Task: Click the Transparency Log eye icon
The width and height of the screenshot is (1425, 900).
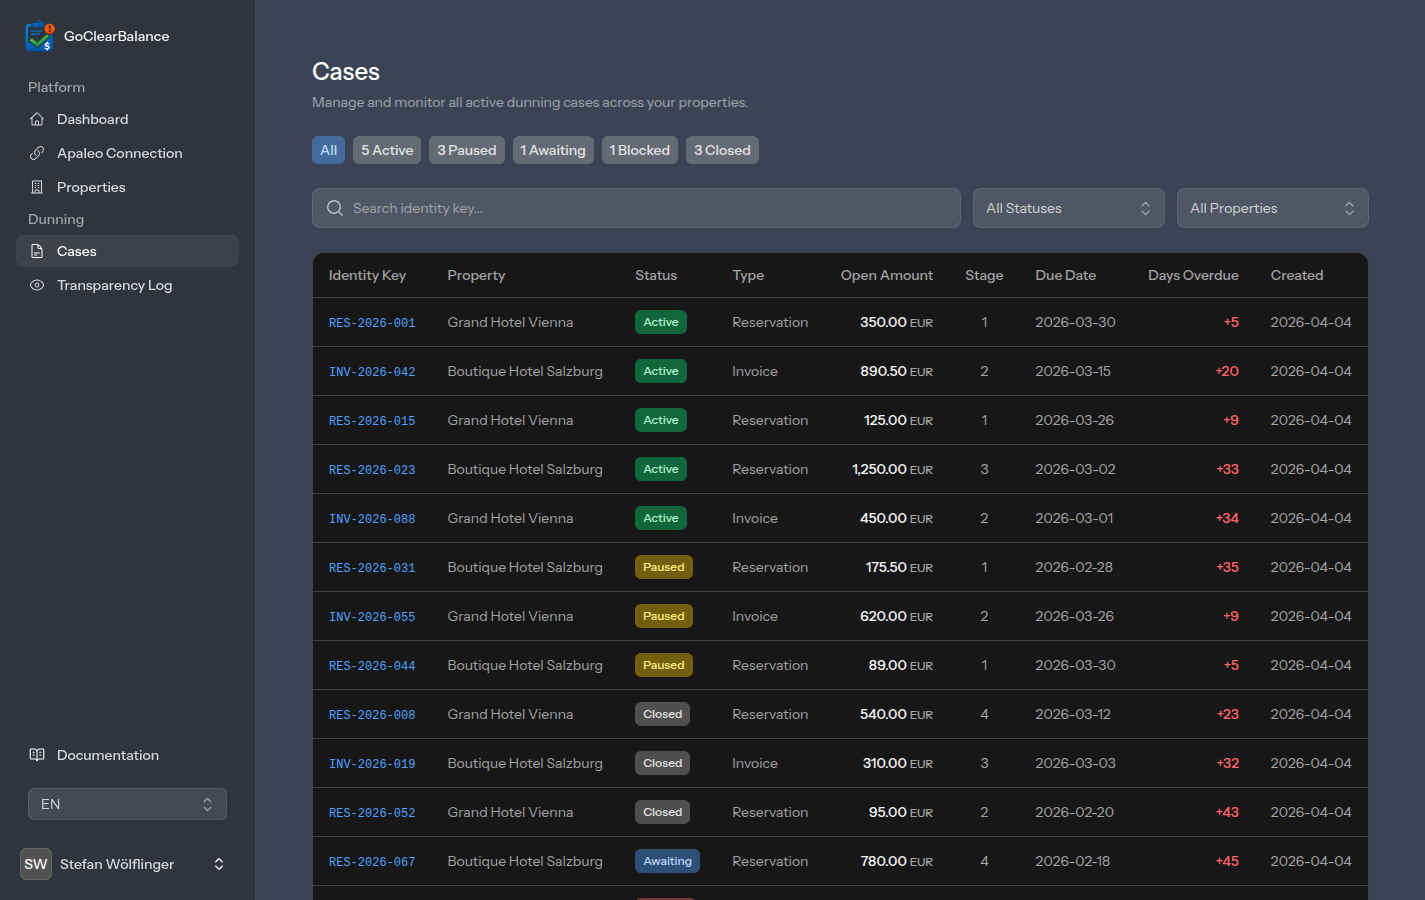Action: point(37,285)
